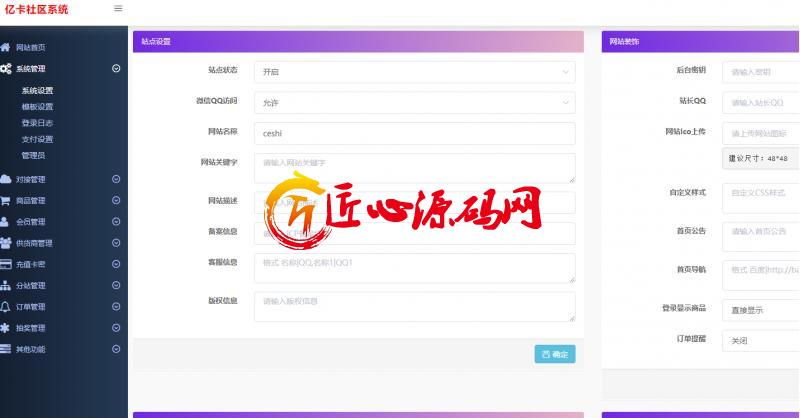
Task: Open 网站首页 in the sidebar
Action: click(31, 47)
